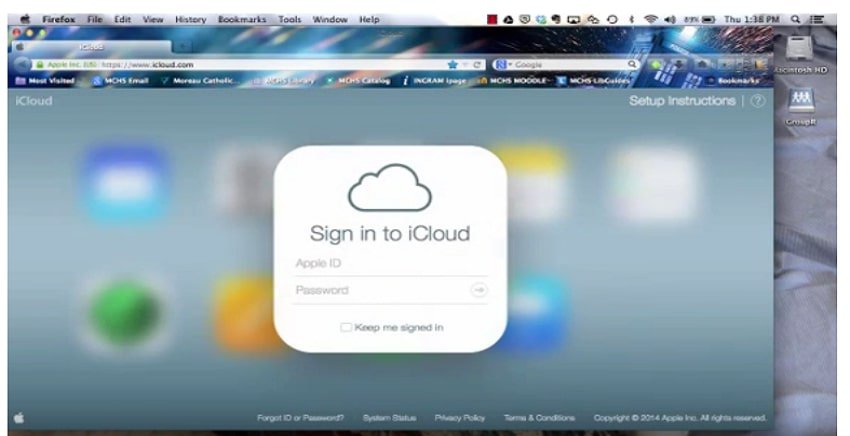Viewport: 850px width, 436px height.
Task: Open the search engine selector dropdown
Action: (503, 65)
